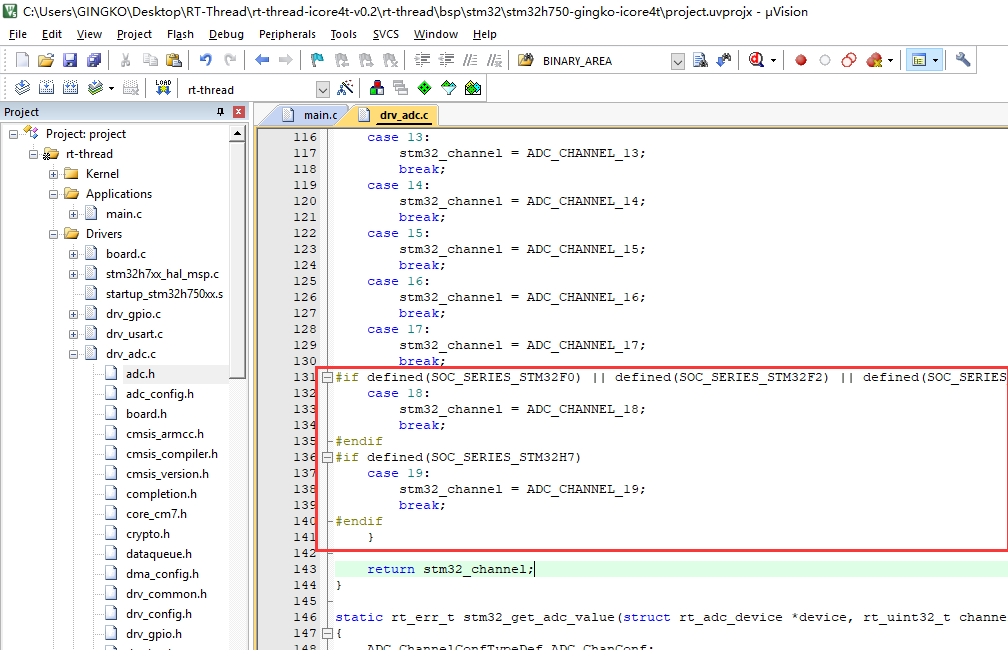Open Options for Target magic wand
The width and height of the screenshot is (1008, 650).
click(346, 88)
